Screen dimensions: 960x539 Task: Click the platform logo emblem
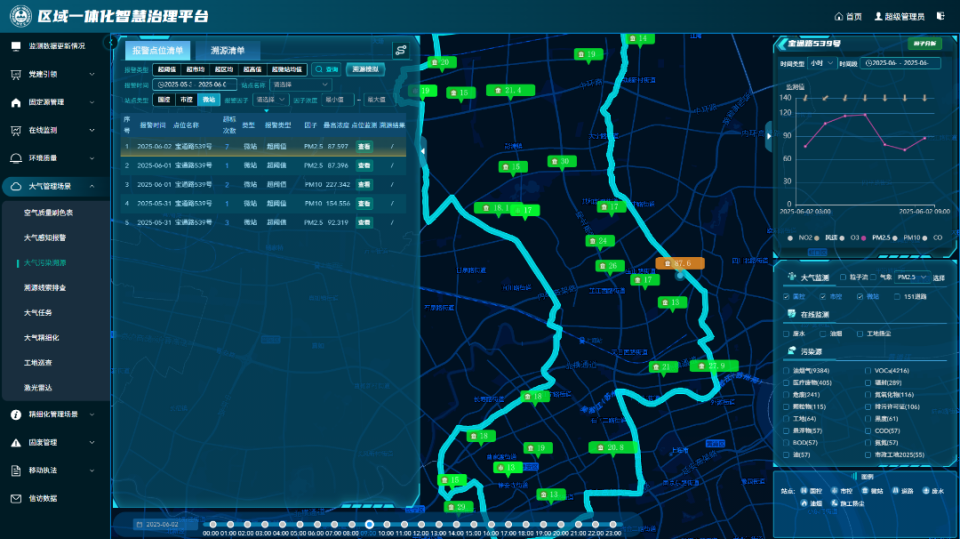[x=20, y=16]
